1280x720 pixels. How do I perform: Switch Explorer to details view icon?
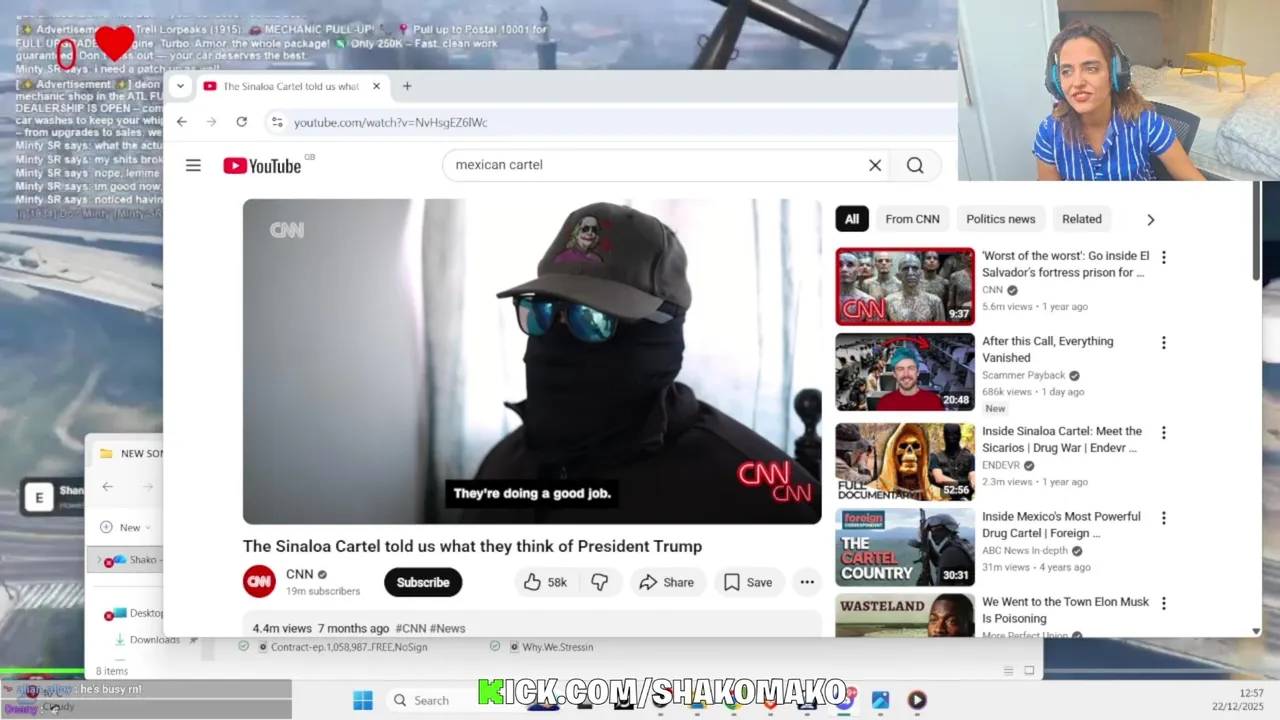pyautogui.click(x=1009, y=670)
